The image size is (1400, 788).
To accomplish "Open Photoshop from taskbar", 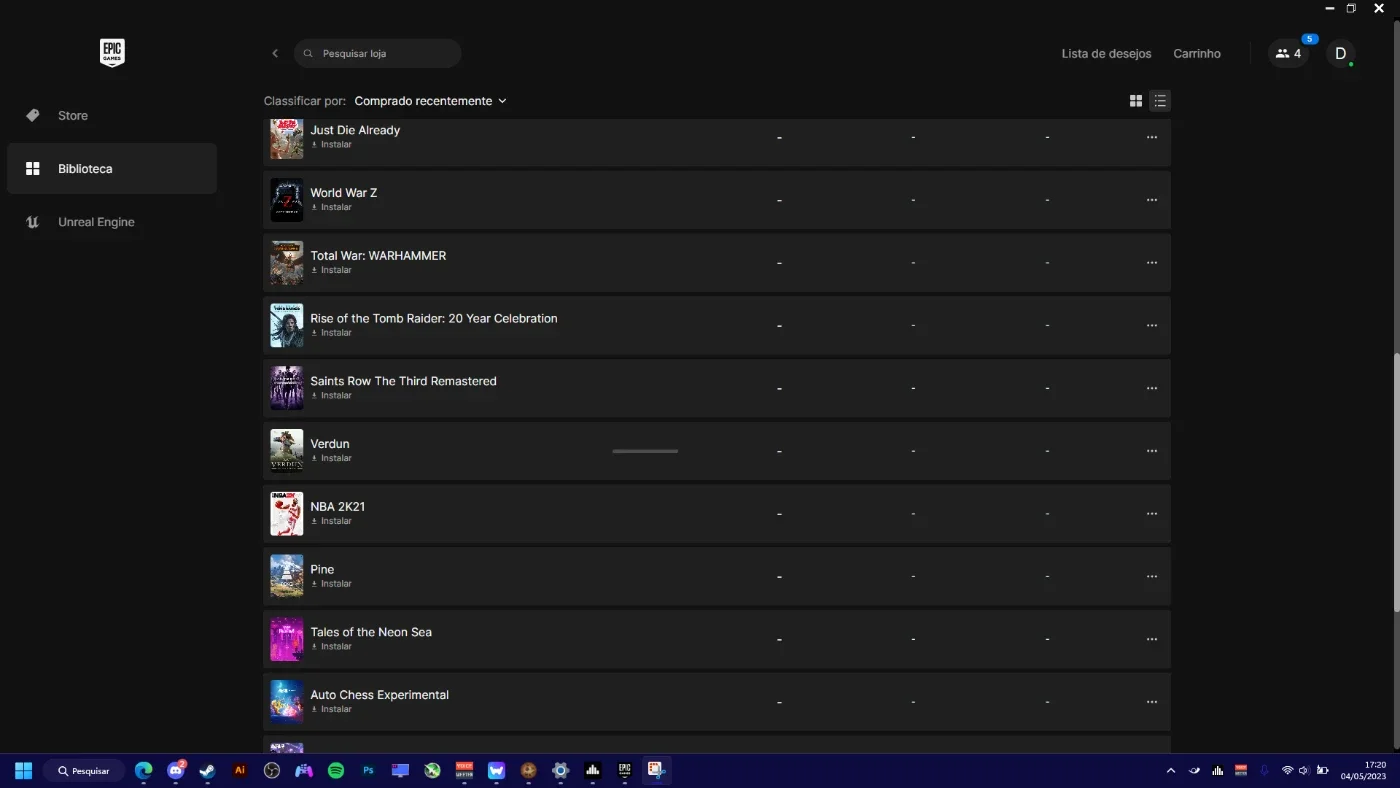I will pyautogui.click(x=368, y=771).
